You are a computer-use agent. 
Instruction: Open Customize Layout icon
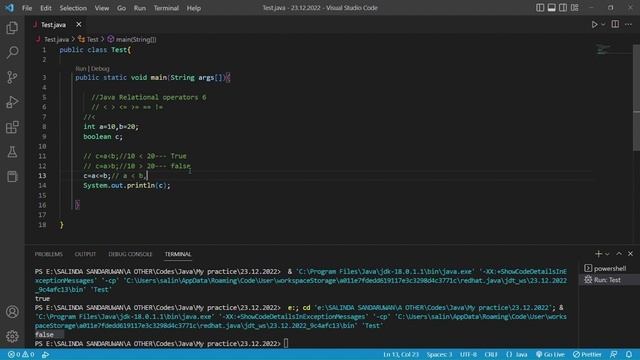[574, 8]
